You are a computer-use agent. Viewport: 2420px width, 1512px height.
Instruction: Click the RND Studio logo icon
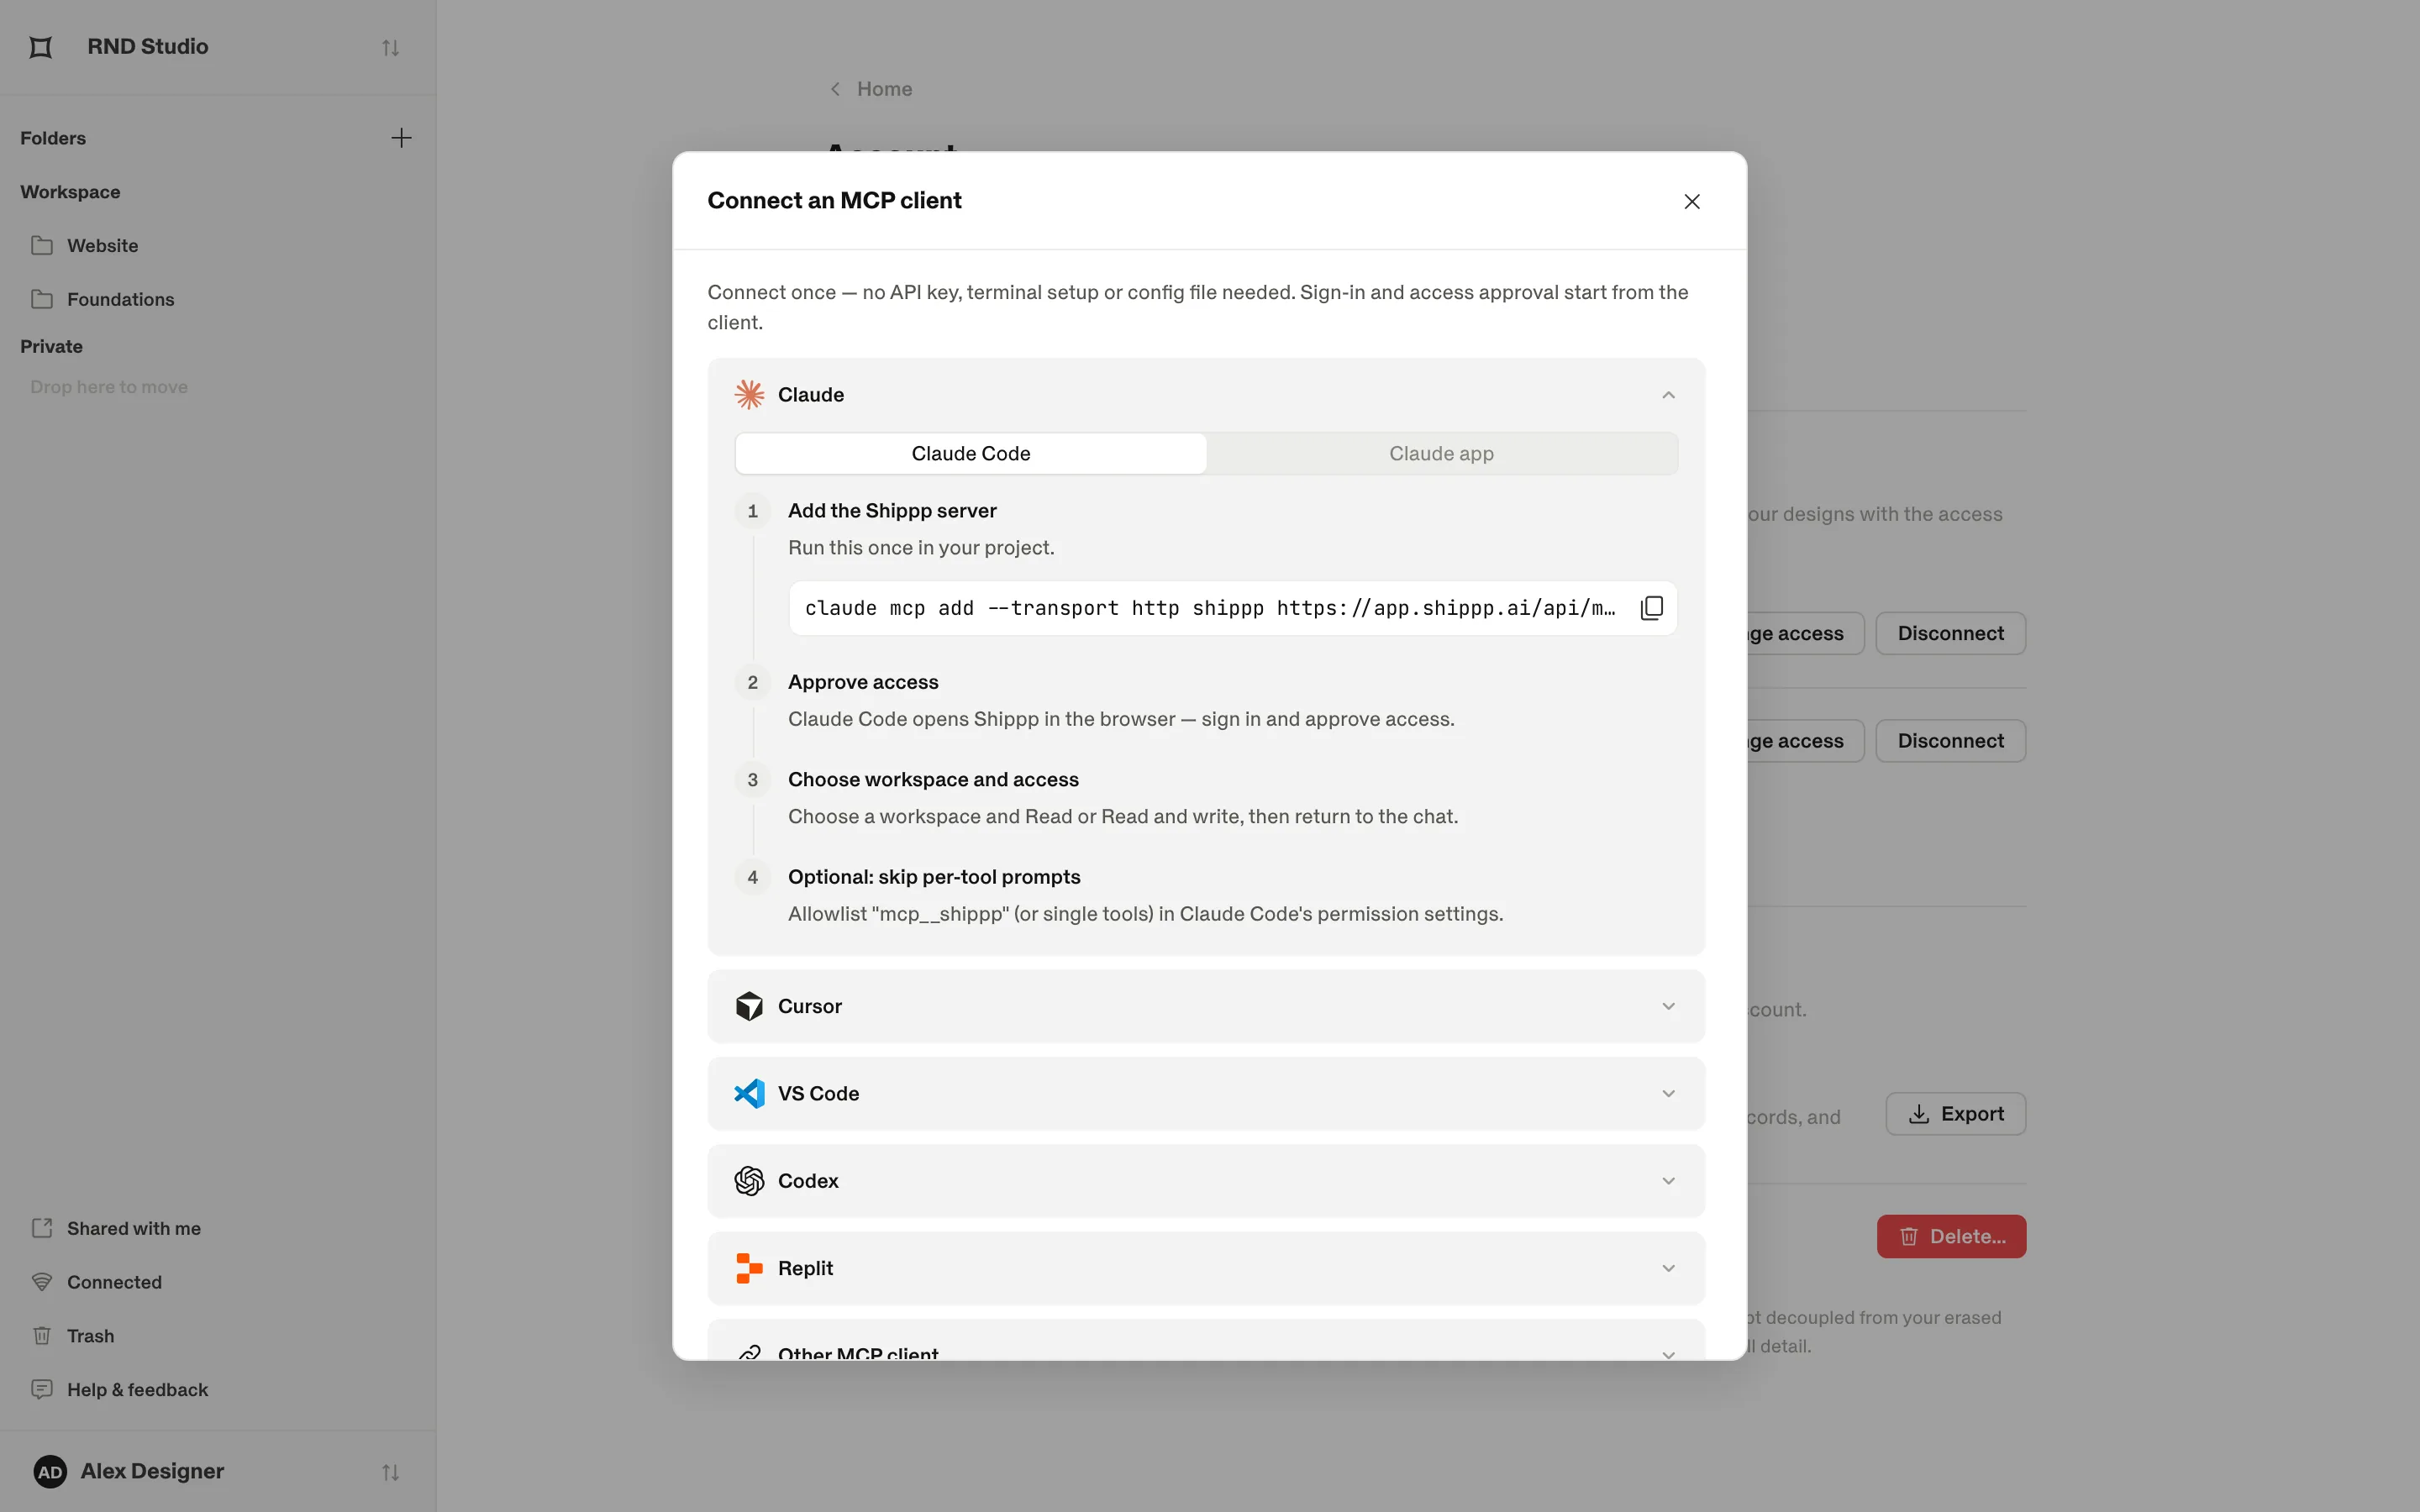[41, 47]
